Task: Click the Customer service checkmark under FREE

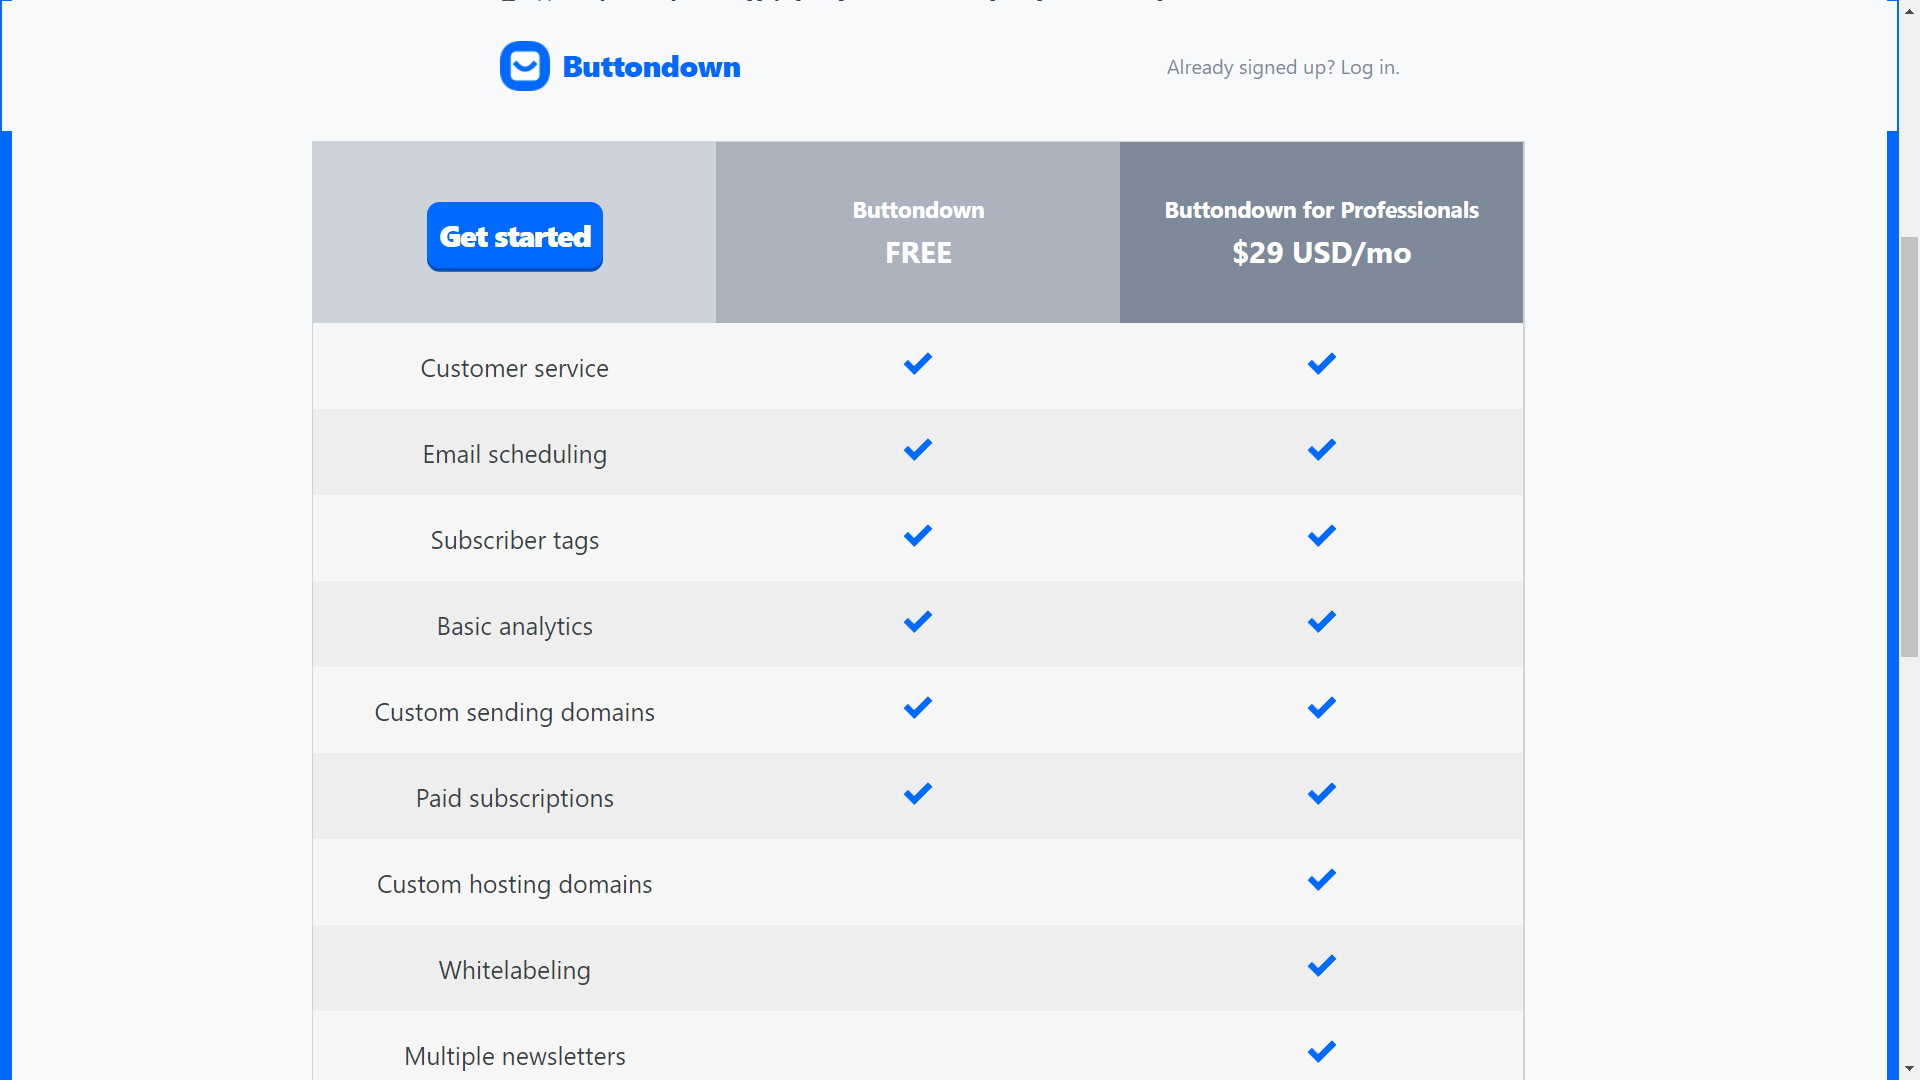Action: point(917,364)
